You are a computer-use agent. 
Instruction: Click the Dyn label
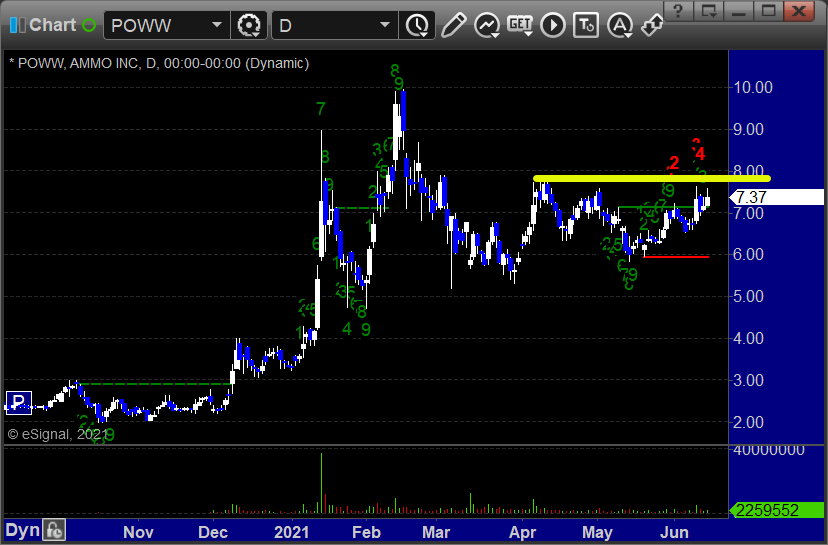(x=23, y=530)
